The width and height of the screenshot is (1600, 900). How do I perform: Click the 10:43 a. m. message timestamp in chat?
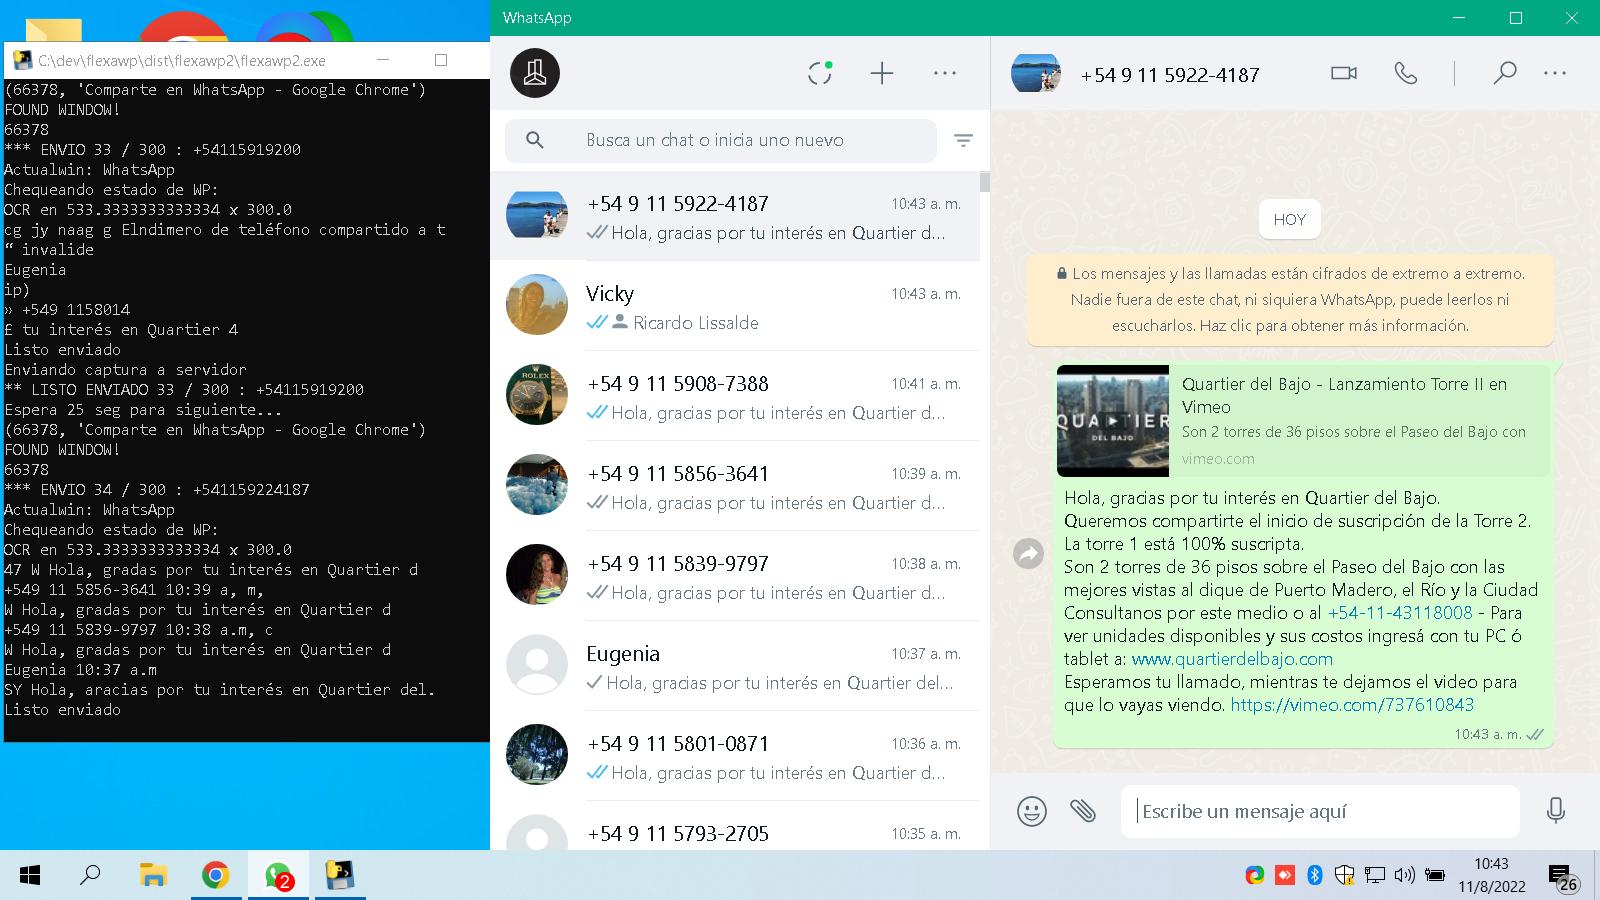1488,734
